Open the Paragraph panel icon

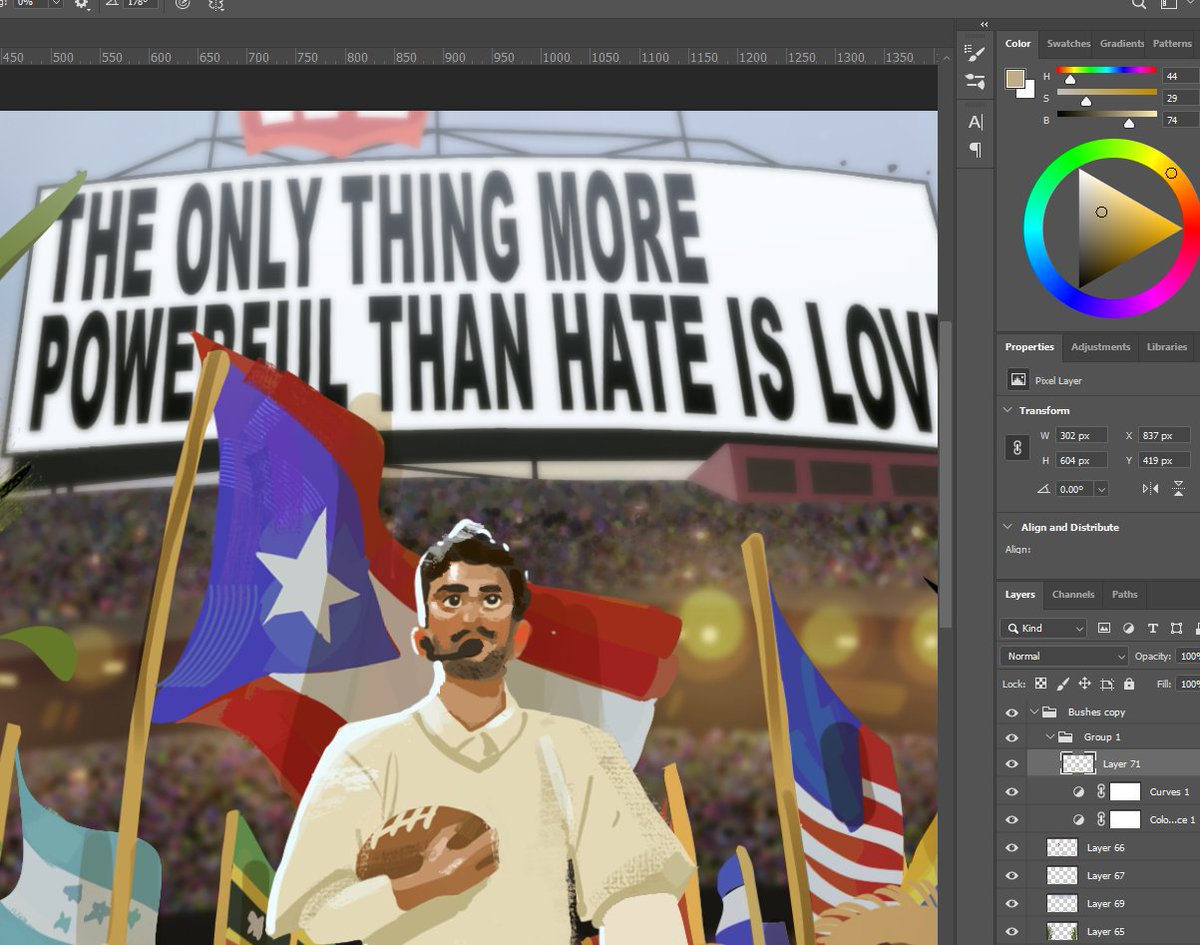point(976,147)
